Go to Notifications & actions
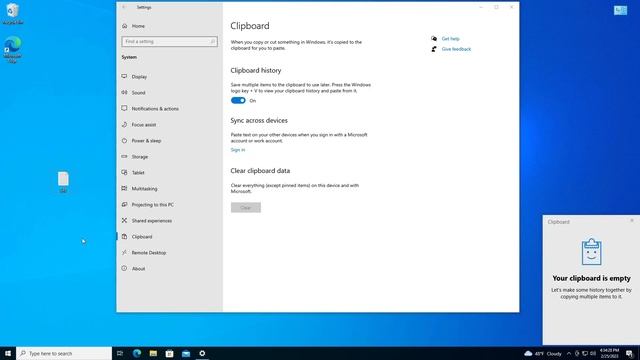Viewport: 640px width, 360px height. [x=155, y=109]
